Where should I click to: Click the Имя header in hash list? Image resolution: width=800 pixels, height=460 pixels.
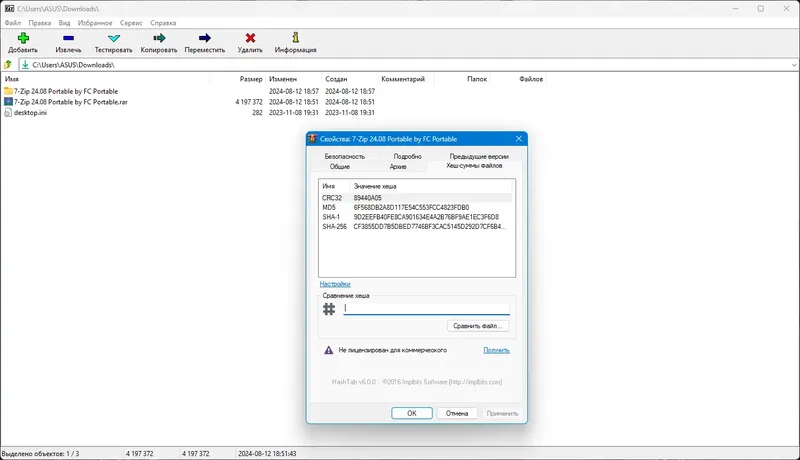[x=335, y=186]
